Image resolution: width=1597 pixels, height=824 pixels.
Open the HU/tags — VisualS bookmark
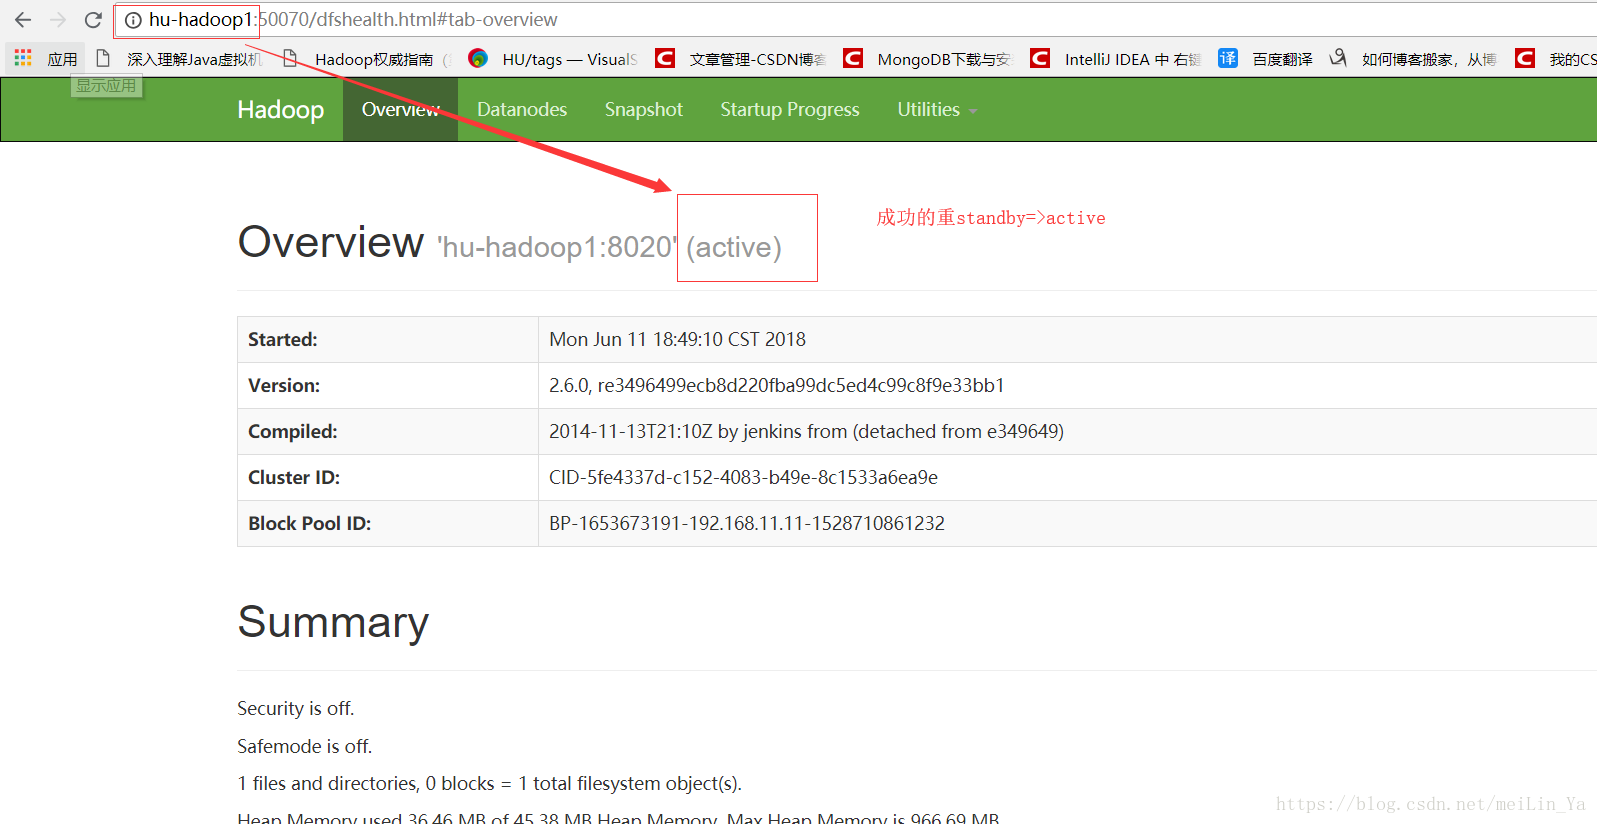click(x=553, y=59)
